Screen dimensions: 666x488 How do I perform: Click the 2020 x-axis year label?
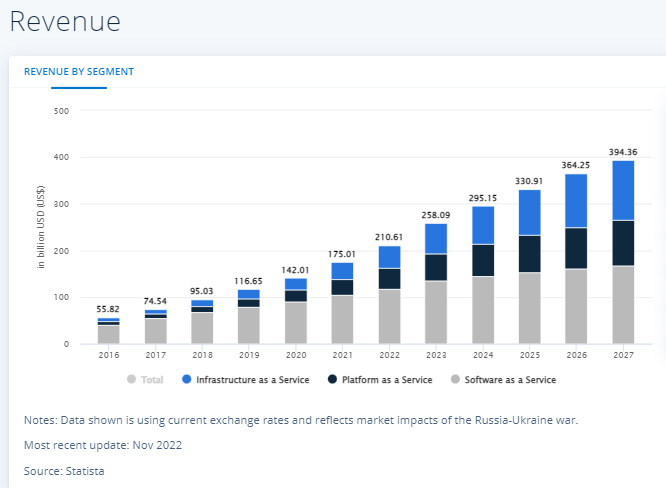click(x=296, y=355)
